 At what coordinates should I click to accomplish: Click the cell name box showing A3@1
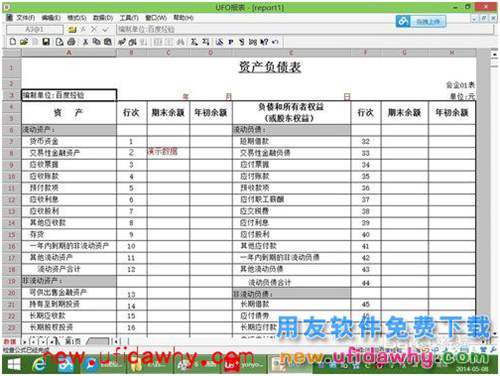click(x=35, y=29)
